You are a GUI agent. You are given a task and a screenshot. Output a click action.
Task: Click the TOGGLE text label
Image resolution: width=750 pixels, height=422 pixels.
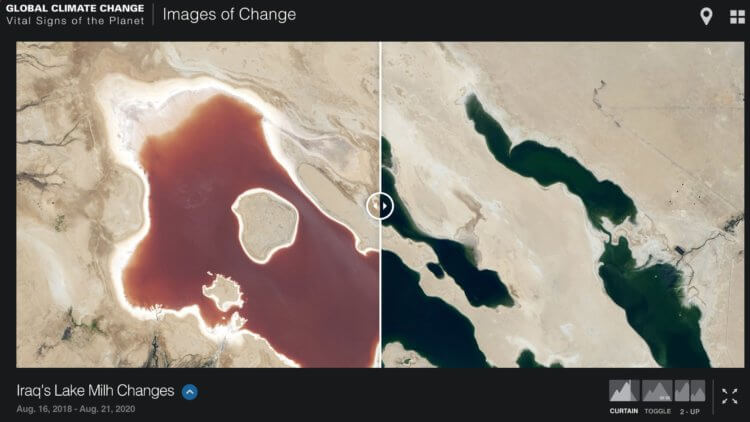pyautogui.click(x=658, y=411)
